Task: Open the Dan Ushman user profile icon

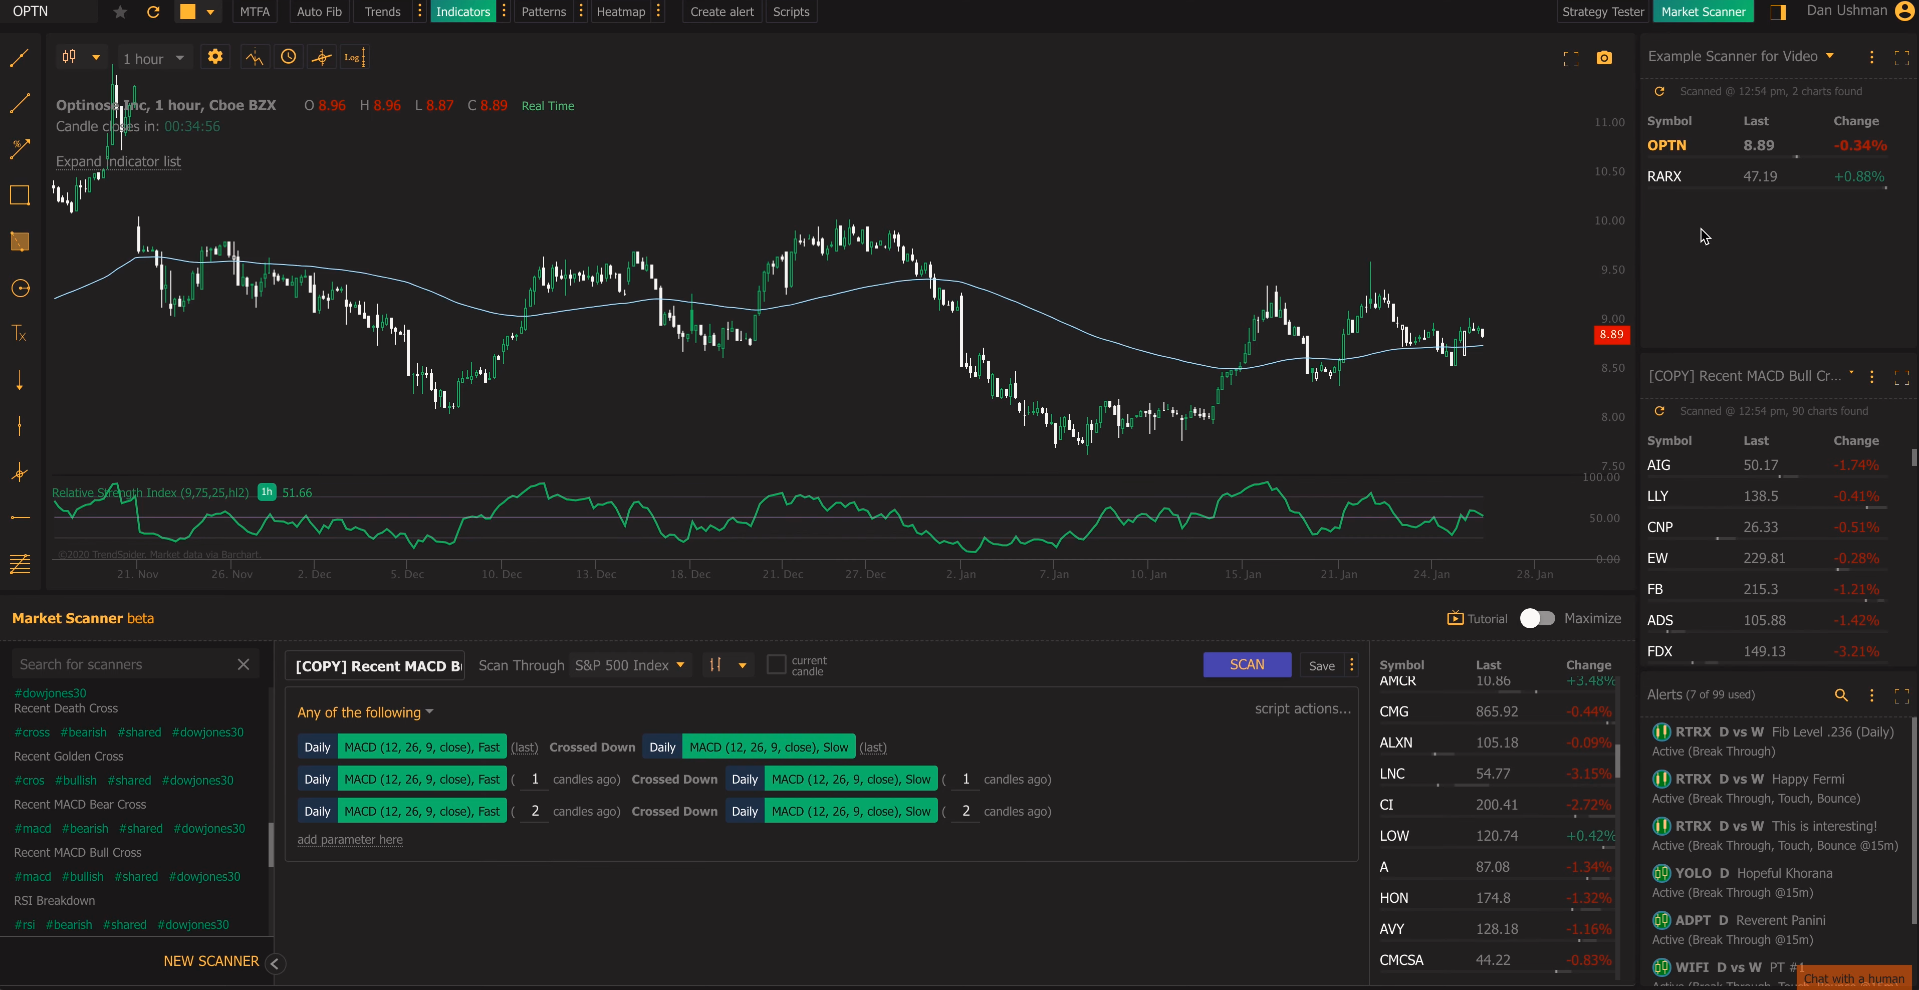Action: pyautogui.click(x=1905, y=11)
